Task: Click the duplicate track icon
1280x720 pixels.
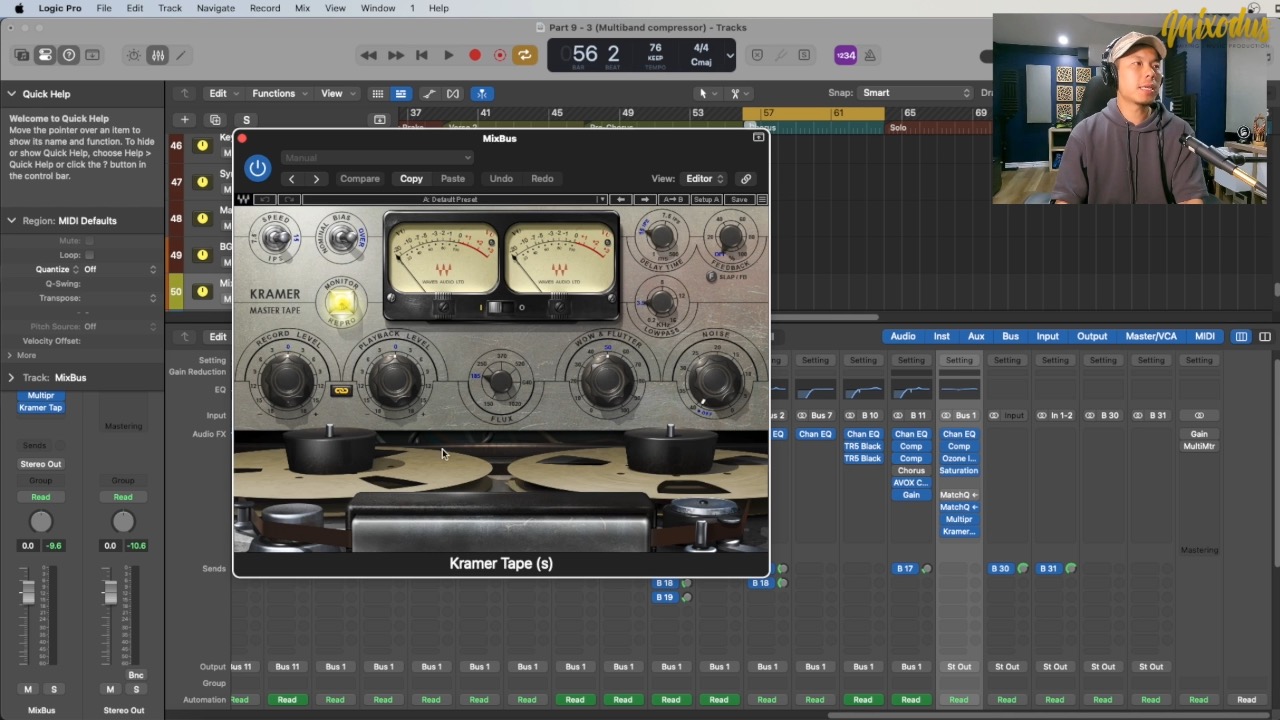Action: pyautogui.click(x=214, y=120)
